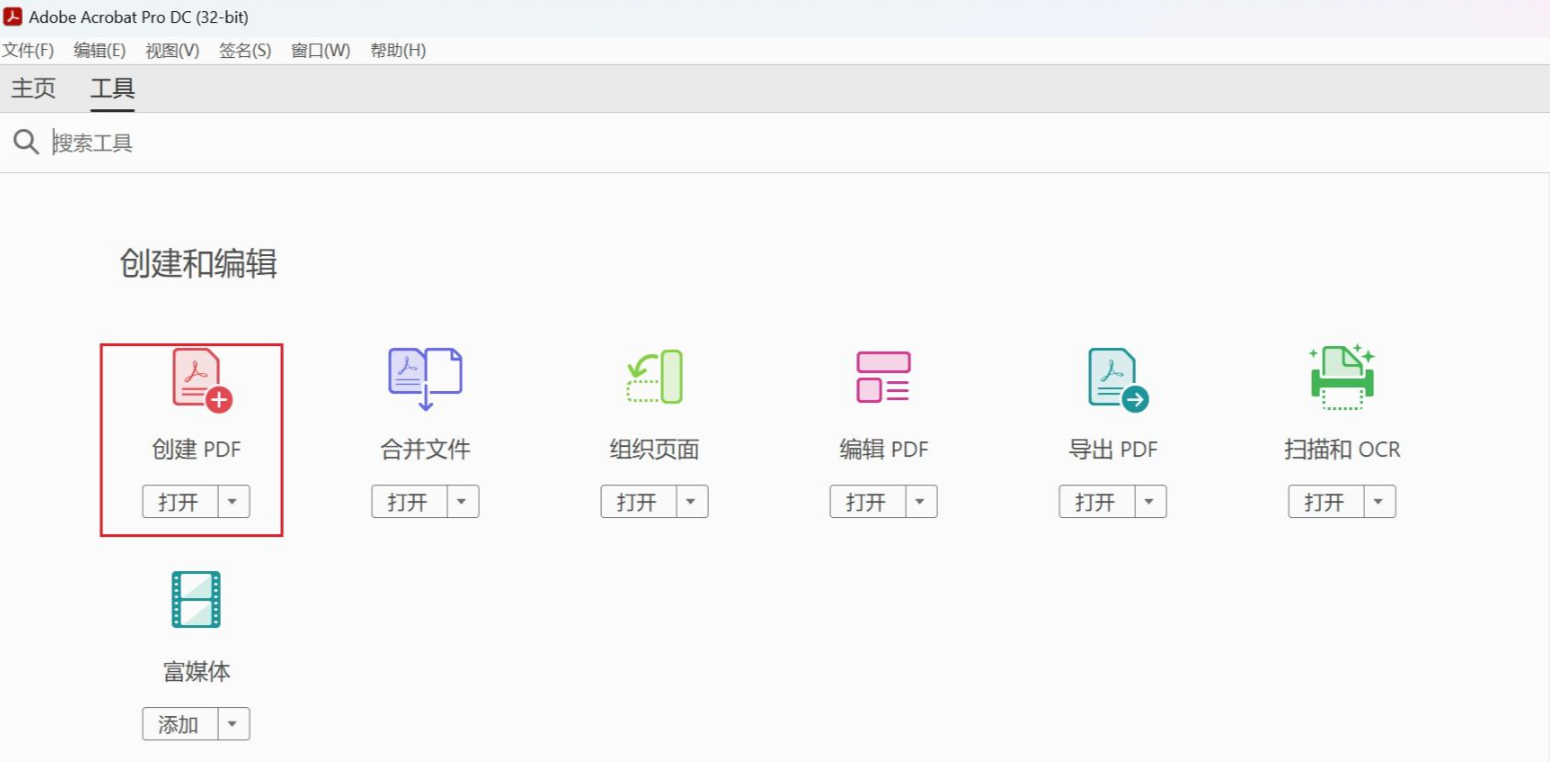
Task: Select the 编辑 PDF pink icon
Action: (883, 377)
